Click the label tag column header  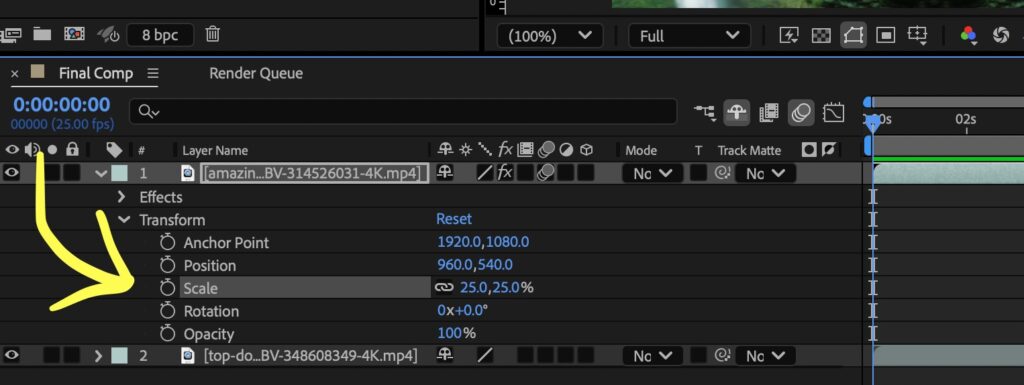coord(114,150)
